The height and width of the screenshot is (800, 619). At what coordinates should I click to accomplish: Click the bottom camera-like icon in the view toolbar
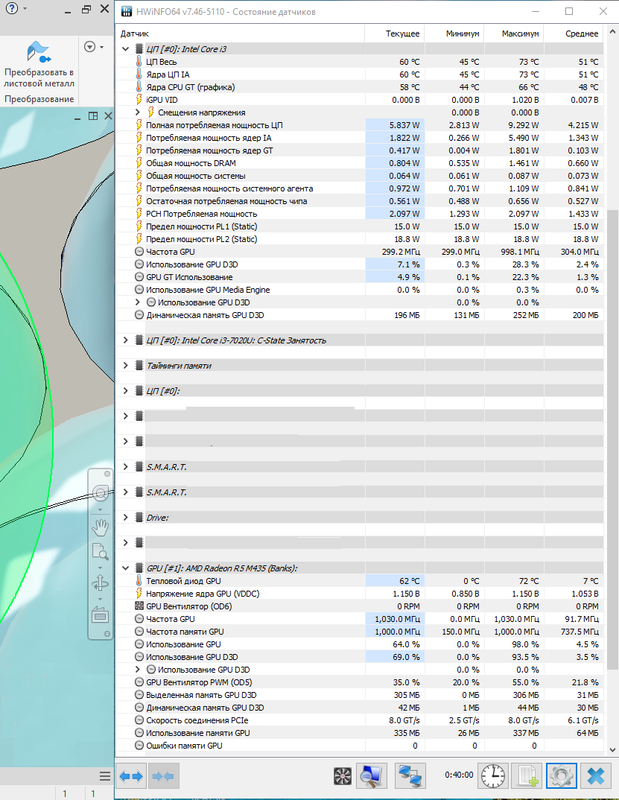click(x=101, y=614)
